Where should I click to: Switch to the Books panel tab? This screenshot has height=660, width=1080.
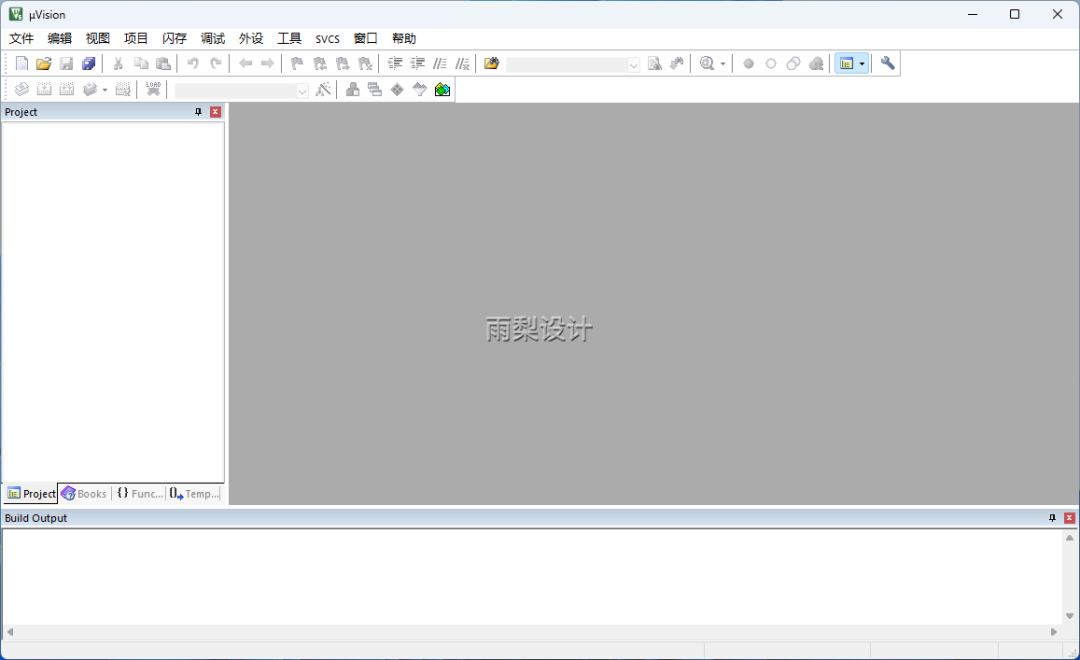(83, 493)
